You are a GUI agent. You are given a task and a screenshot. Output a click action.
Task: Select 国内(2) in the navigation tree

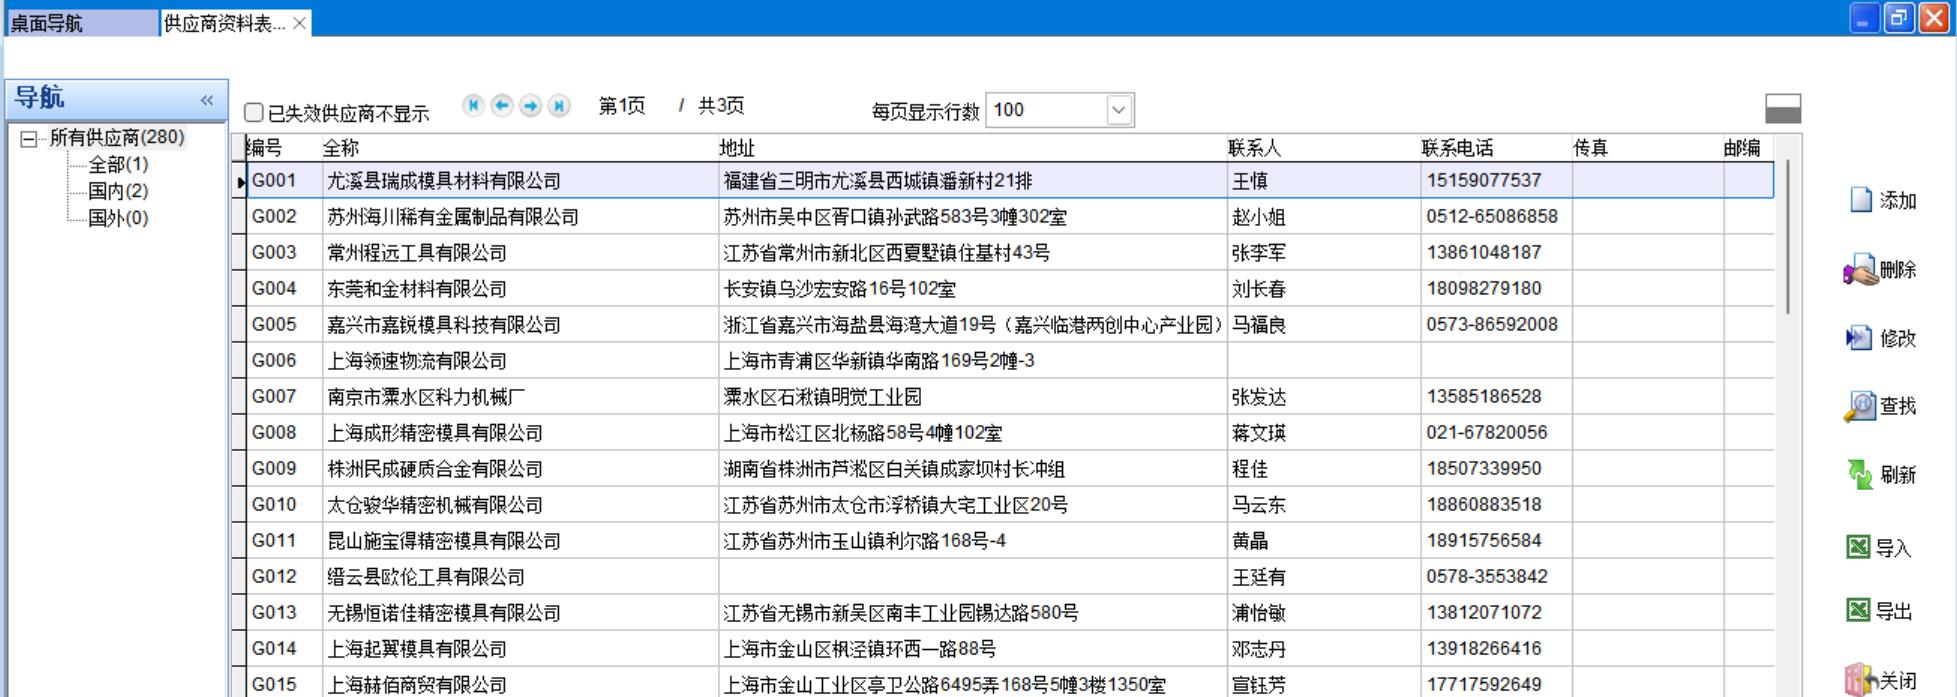pos(118,191)
